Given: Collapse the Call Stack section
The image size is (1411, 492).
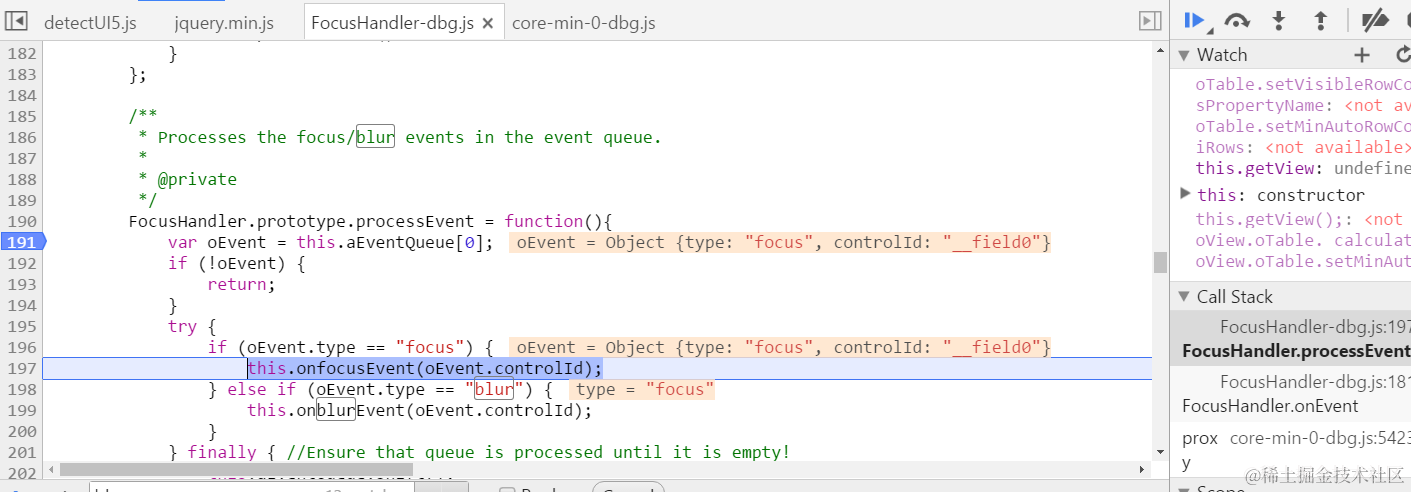Looking at the screenshot, I should pyautogui.click(x=1184, y=297).
